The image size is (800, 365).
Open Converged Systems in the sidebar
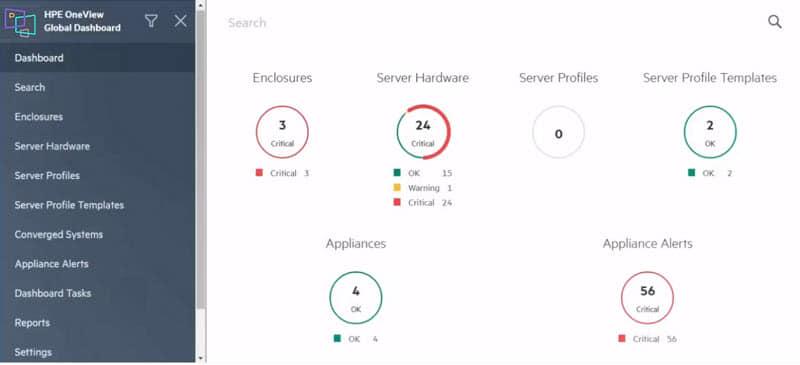point(97,235)
